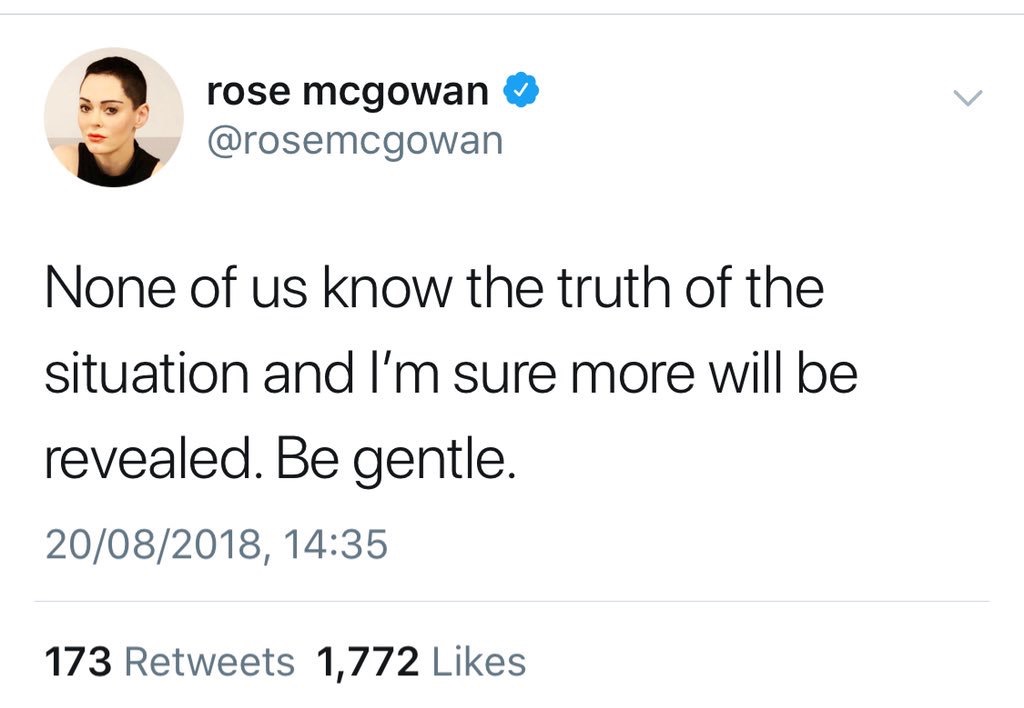
Task: Click the word "truth" in the tweet
Action: pos(613,288)
